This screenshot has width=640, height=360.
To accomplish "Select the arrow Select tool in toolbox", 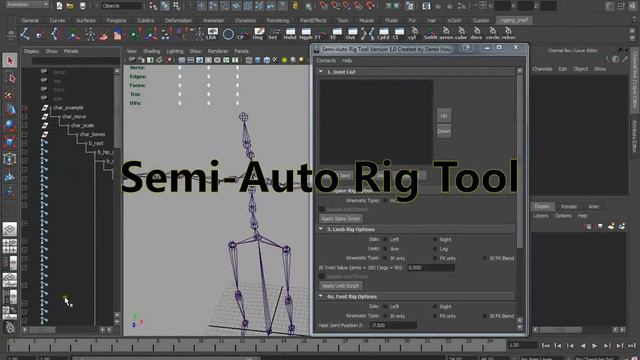I will (10, 61).
